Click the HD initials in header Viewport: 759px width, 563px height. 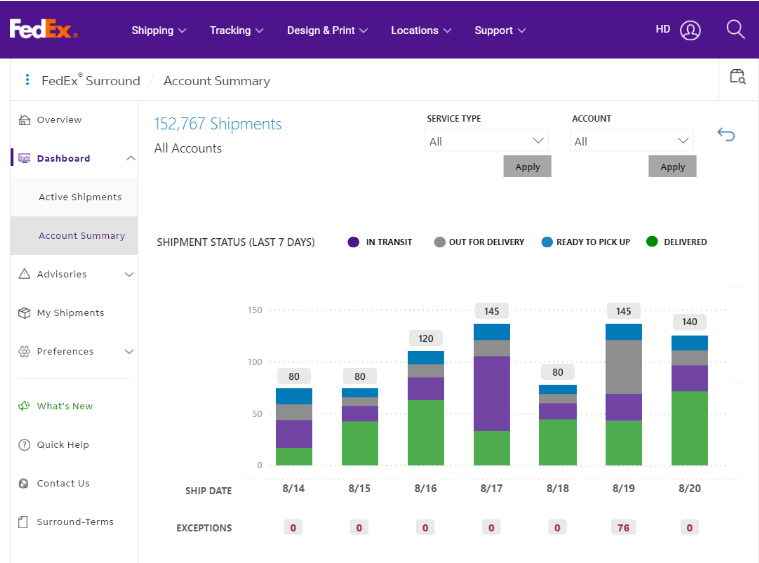(x=663, y=29)
